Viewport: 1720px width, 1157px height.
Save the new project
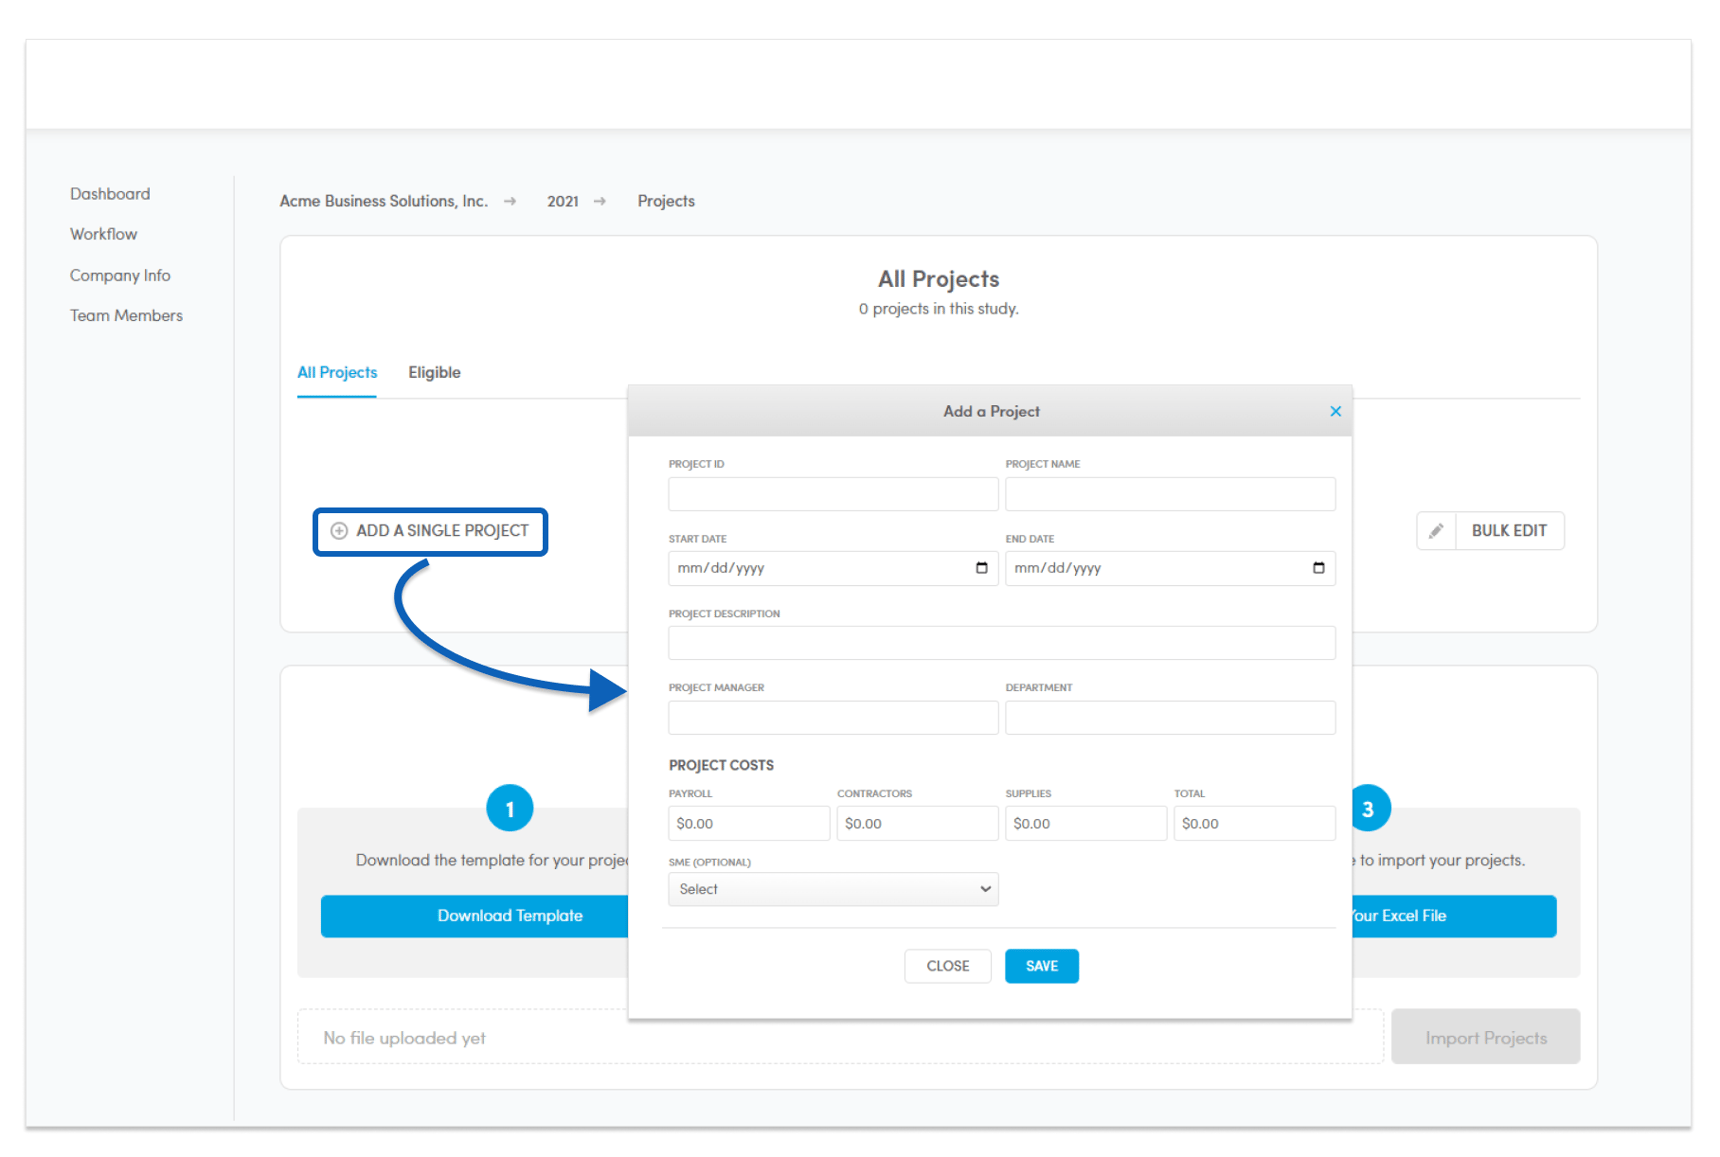(1041, 966)
